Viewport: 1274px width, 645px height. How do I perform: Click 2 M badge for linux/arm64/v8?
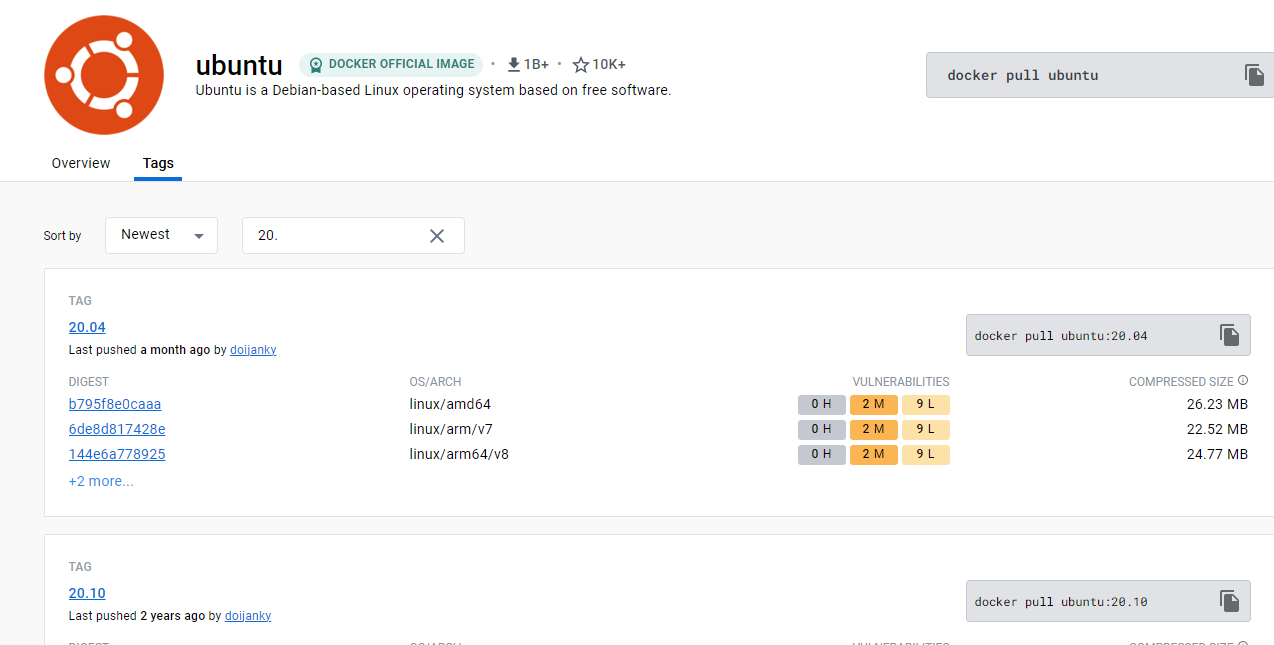[x=874, y=455]
